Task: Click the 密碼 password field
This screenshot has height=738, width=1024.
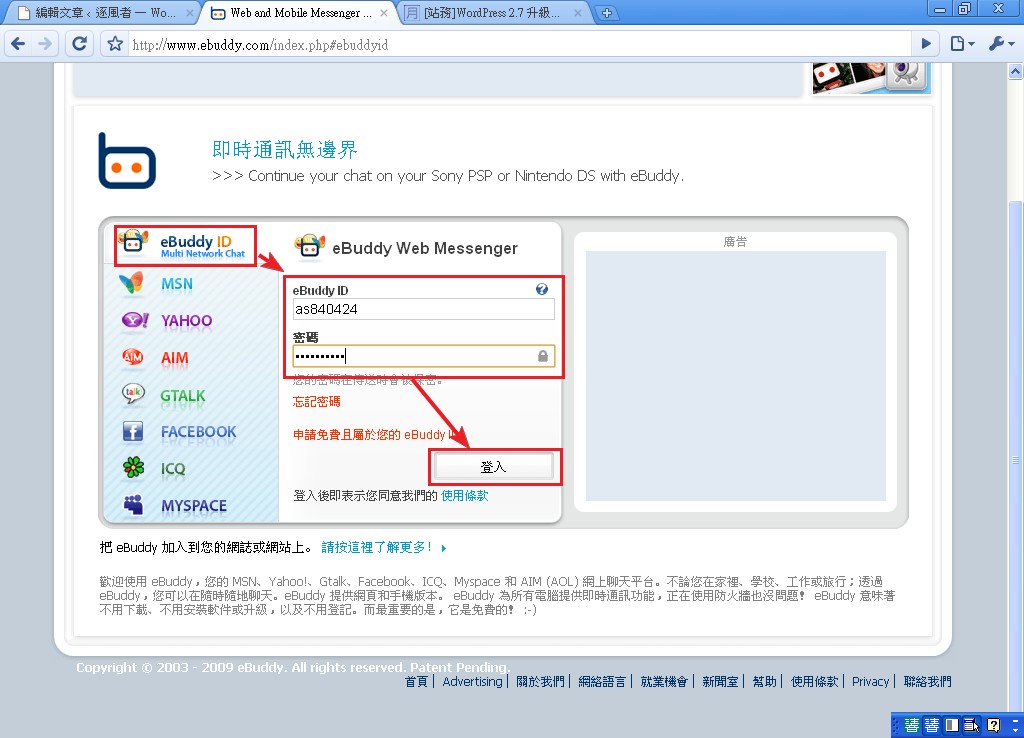Action: pyautogui.click(x=423, y=356)
